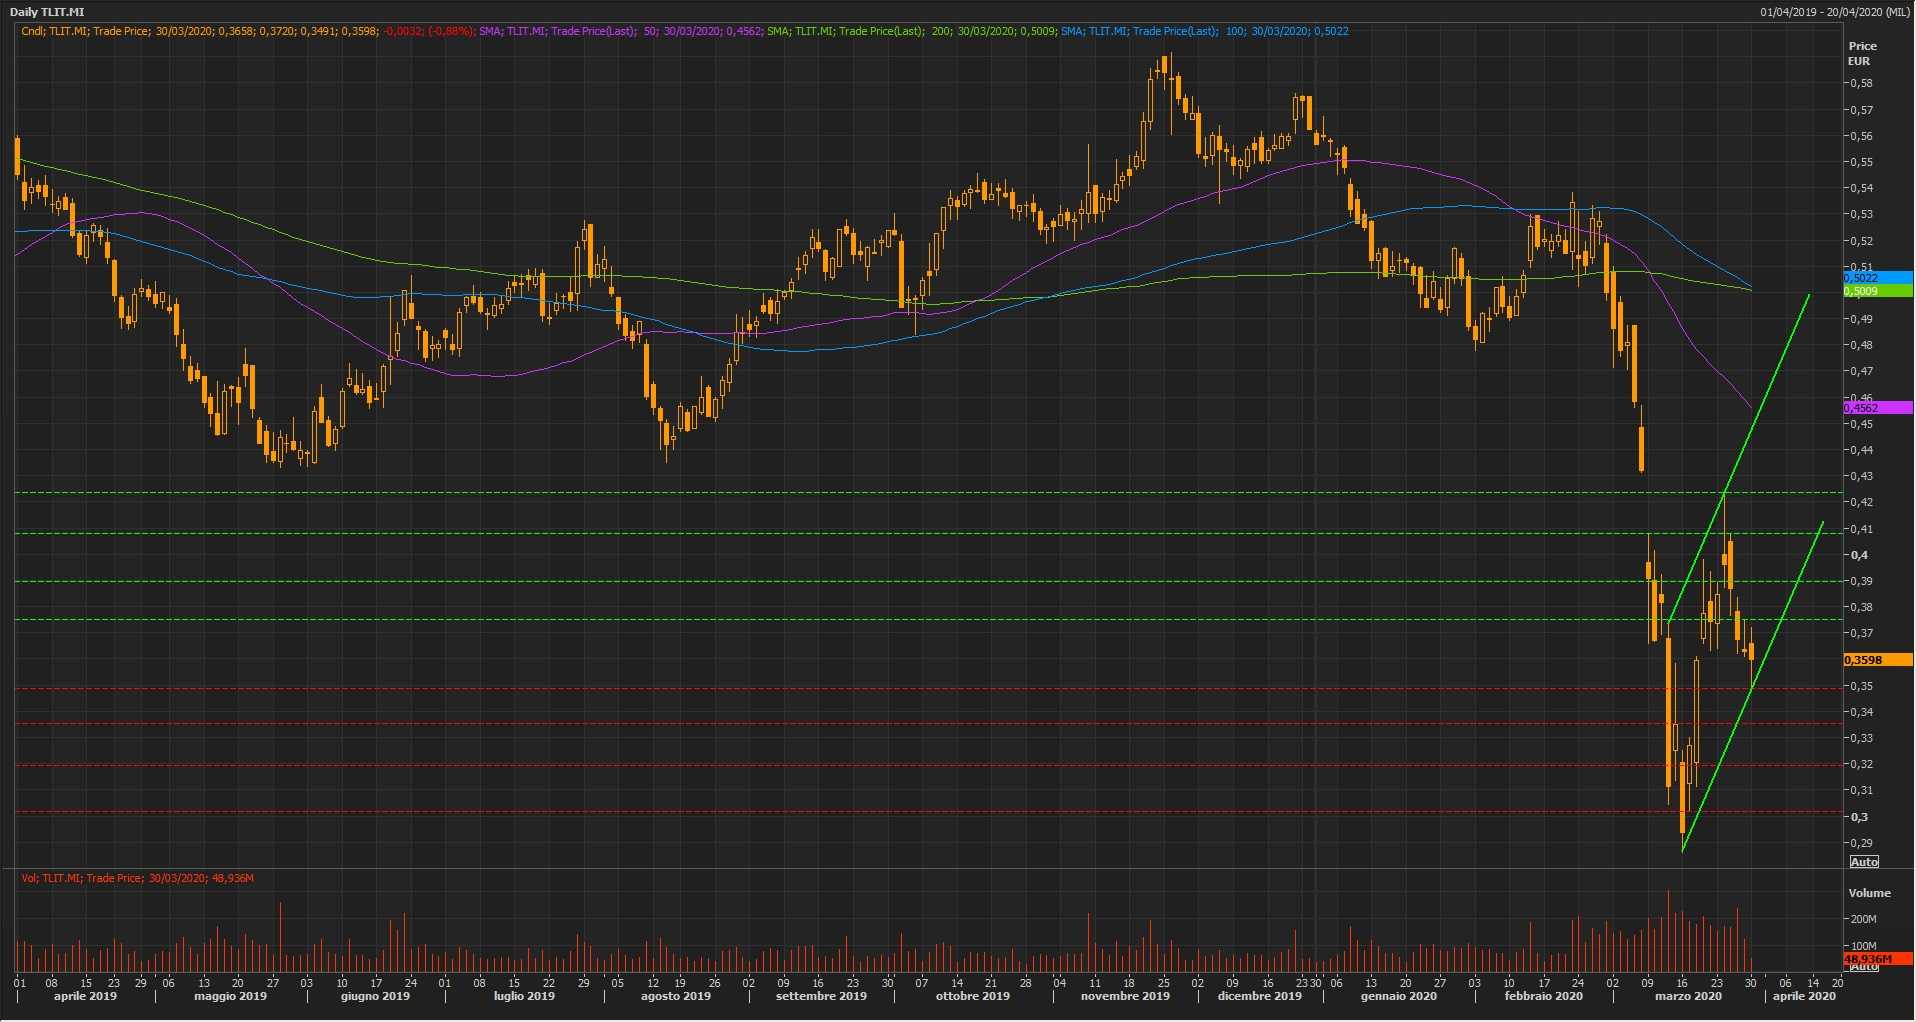Click the date range 01/04/2019 - 20/04/2020 label

click(1836, 12)
